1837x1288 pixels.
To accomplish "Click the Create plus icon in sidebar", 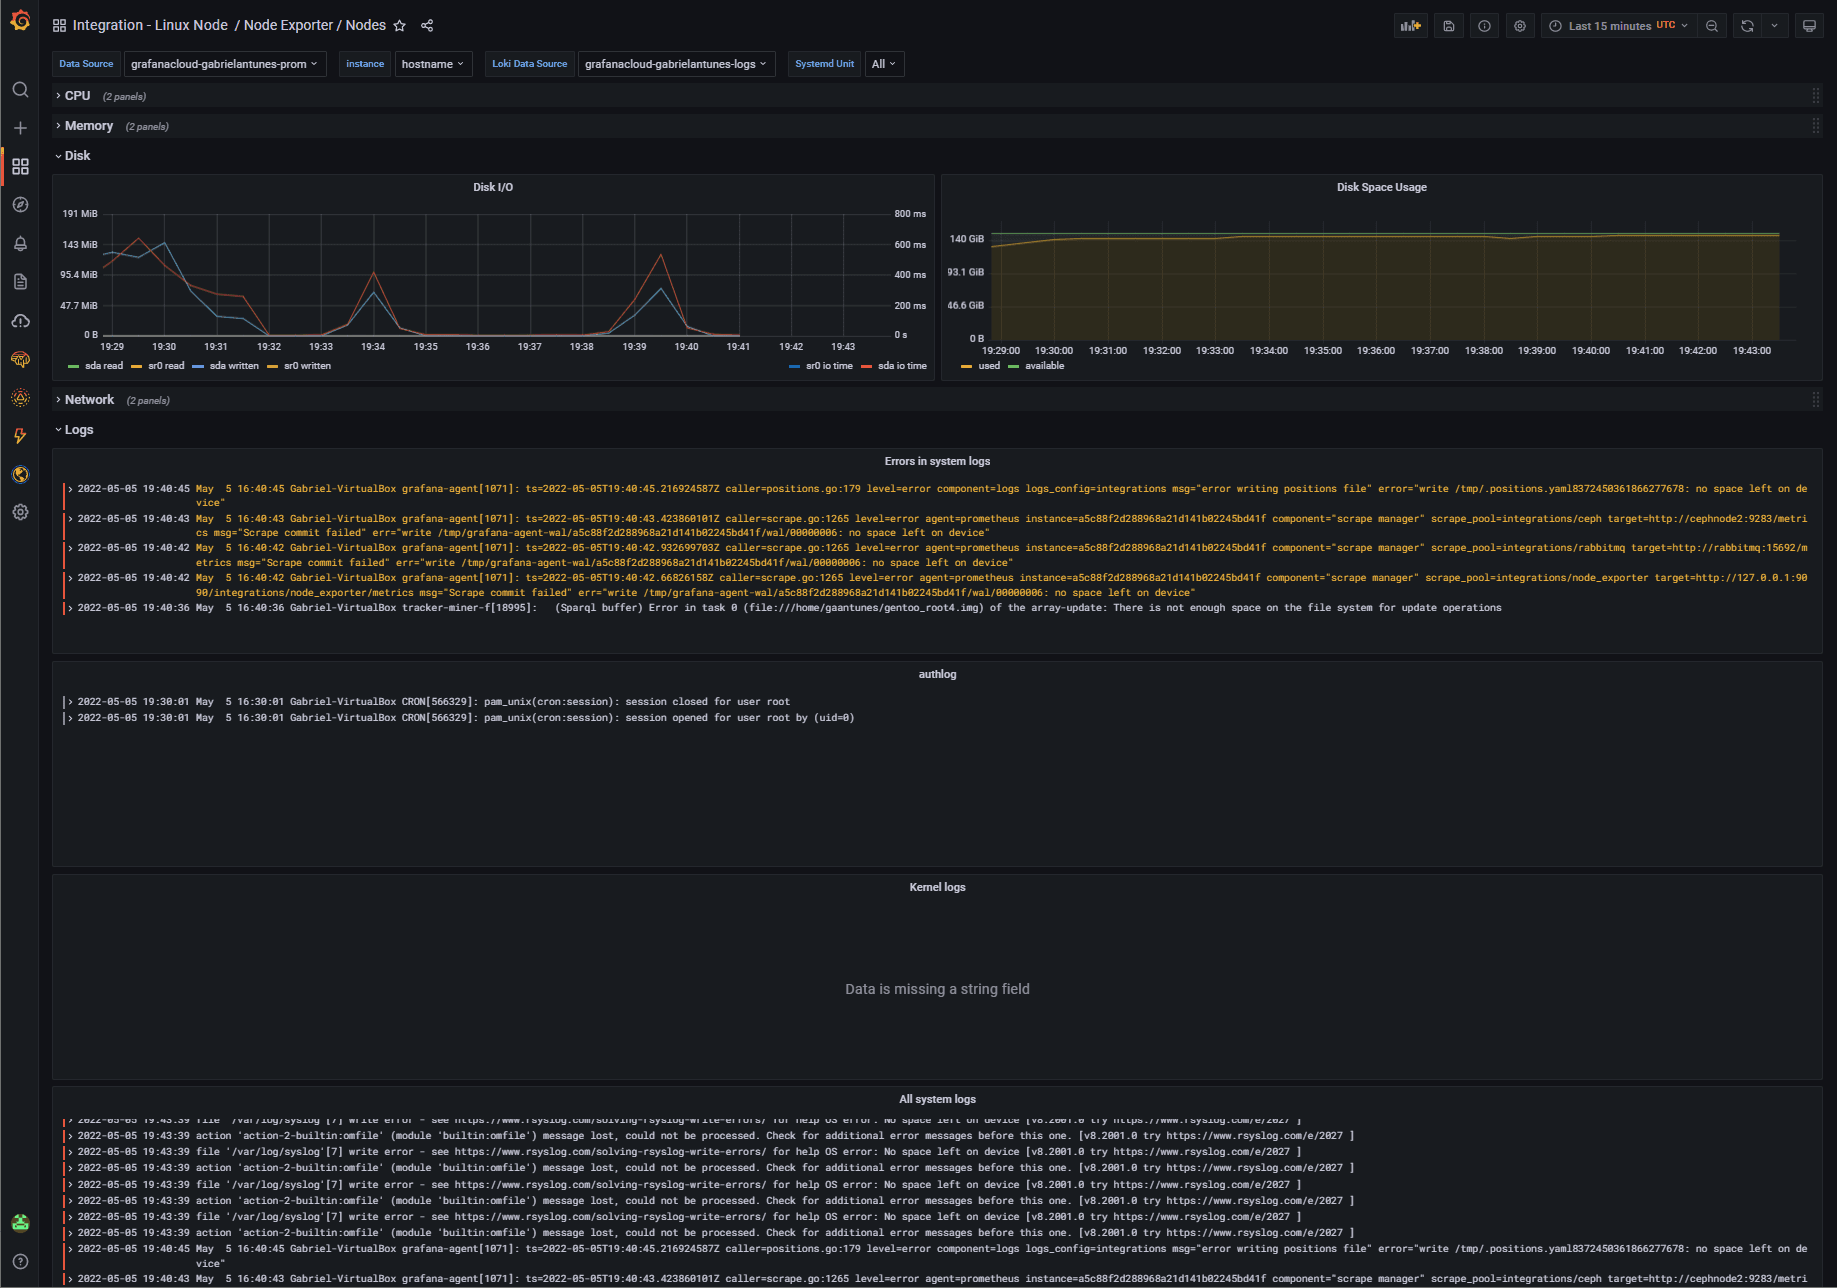I will tap(20, 128).
